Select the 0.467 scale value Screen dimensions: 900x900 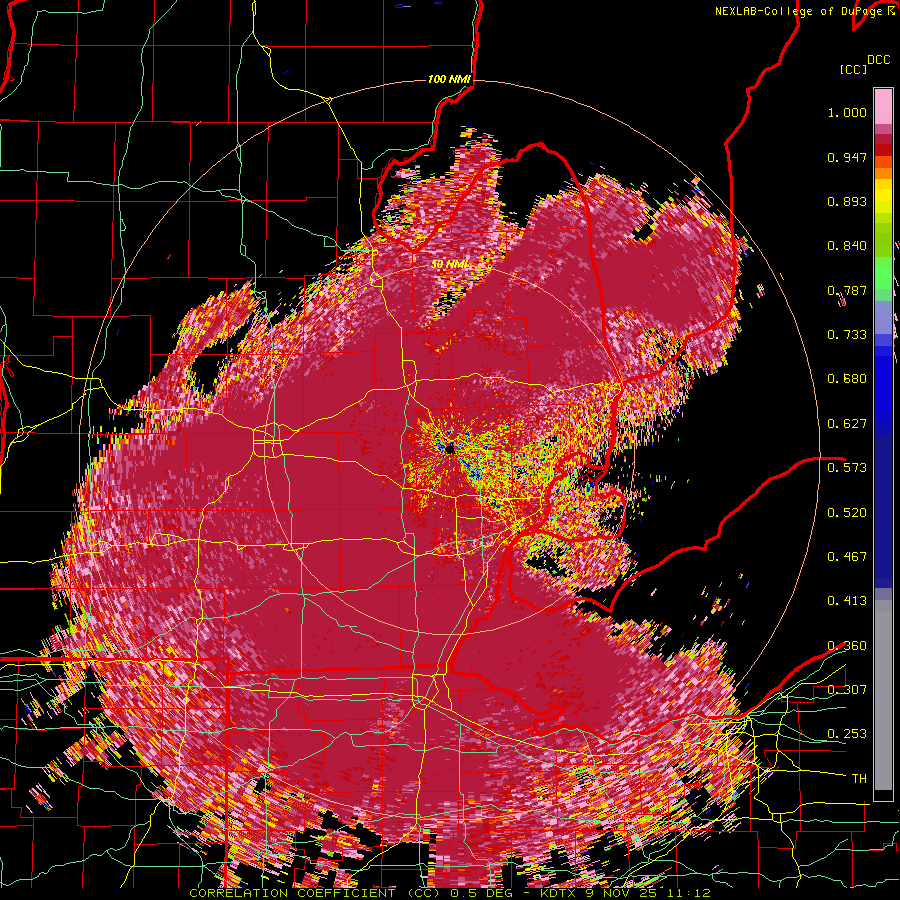847,556
